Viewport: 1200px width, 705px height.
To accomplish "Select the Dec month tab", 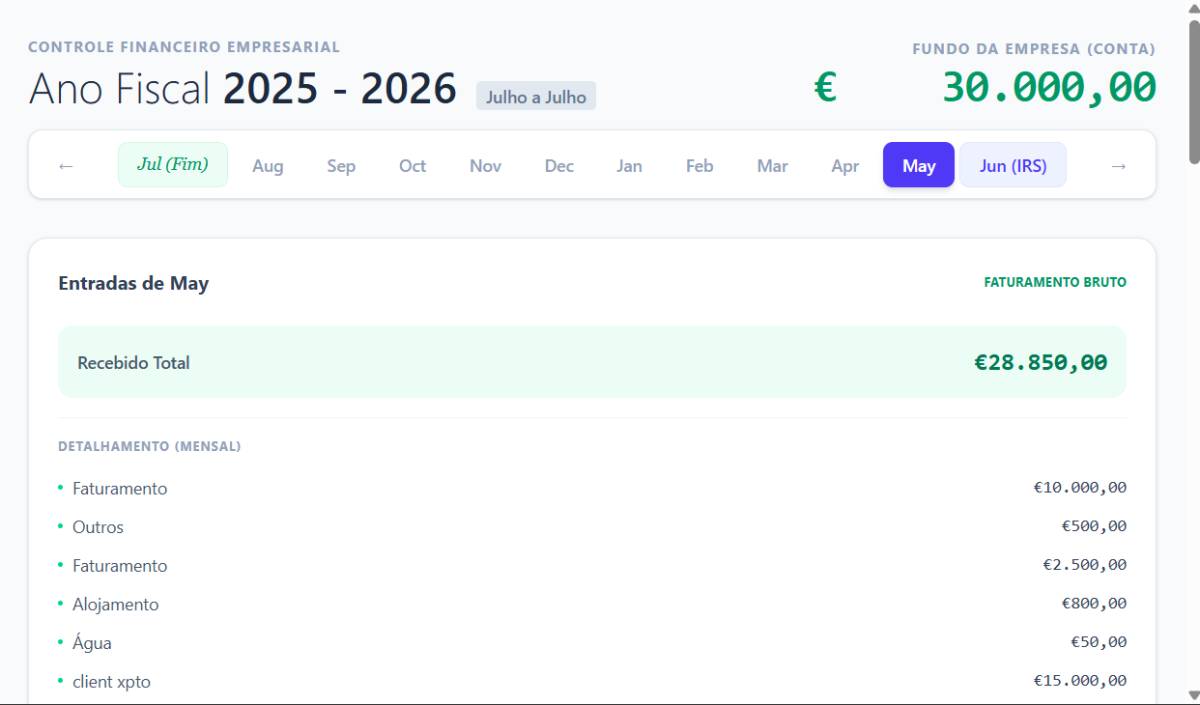I will click(559, 166).
